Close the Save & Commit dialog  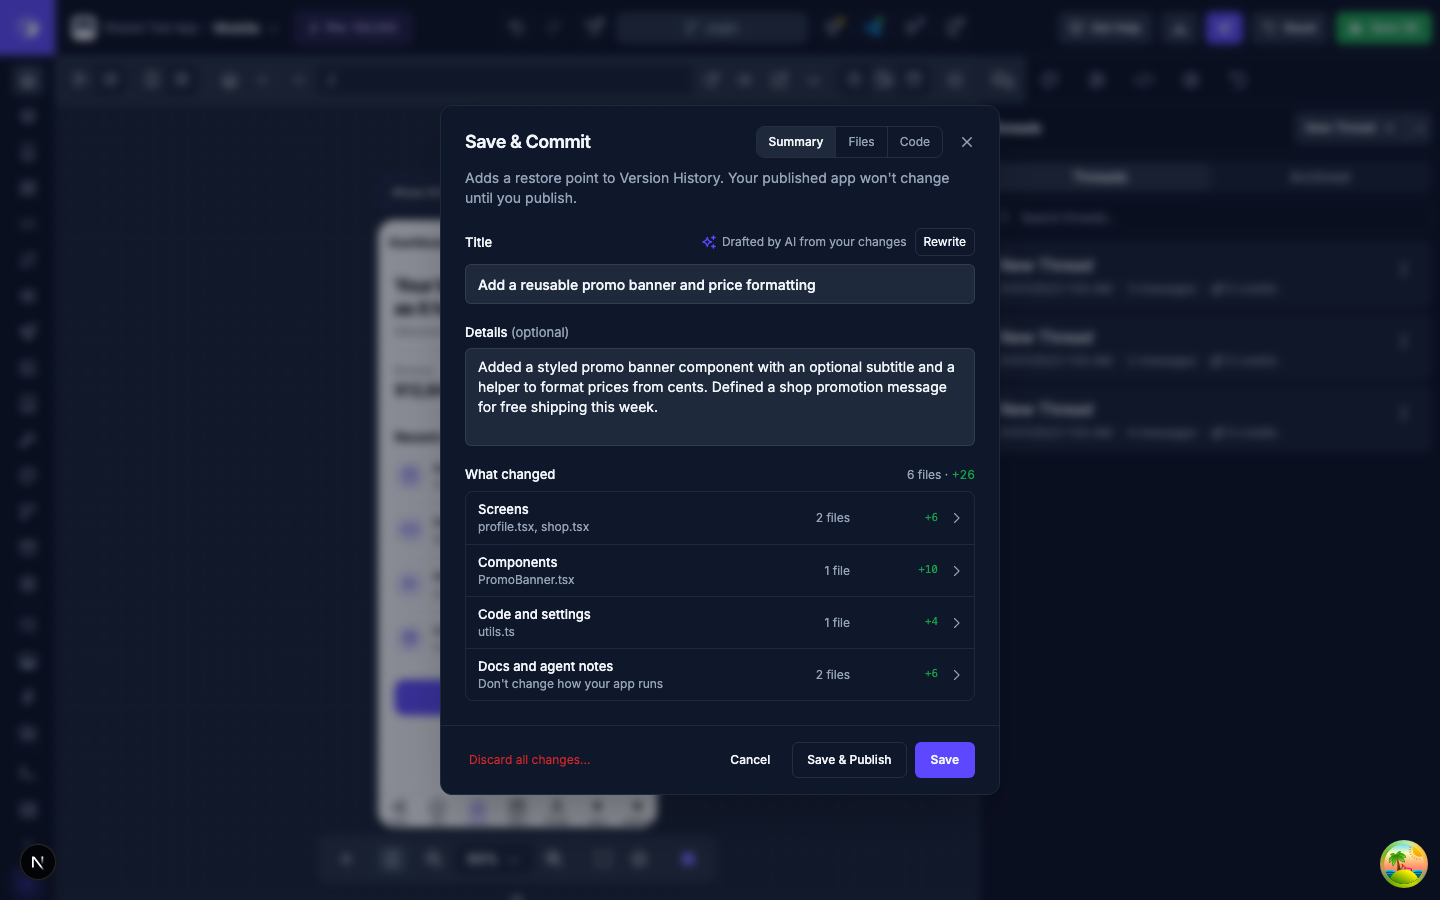(966, 142)
